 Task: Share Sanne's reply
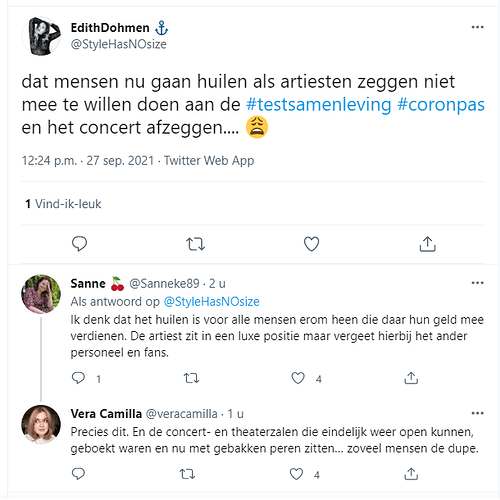click(x=411, y=378)
